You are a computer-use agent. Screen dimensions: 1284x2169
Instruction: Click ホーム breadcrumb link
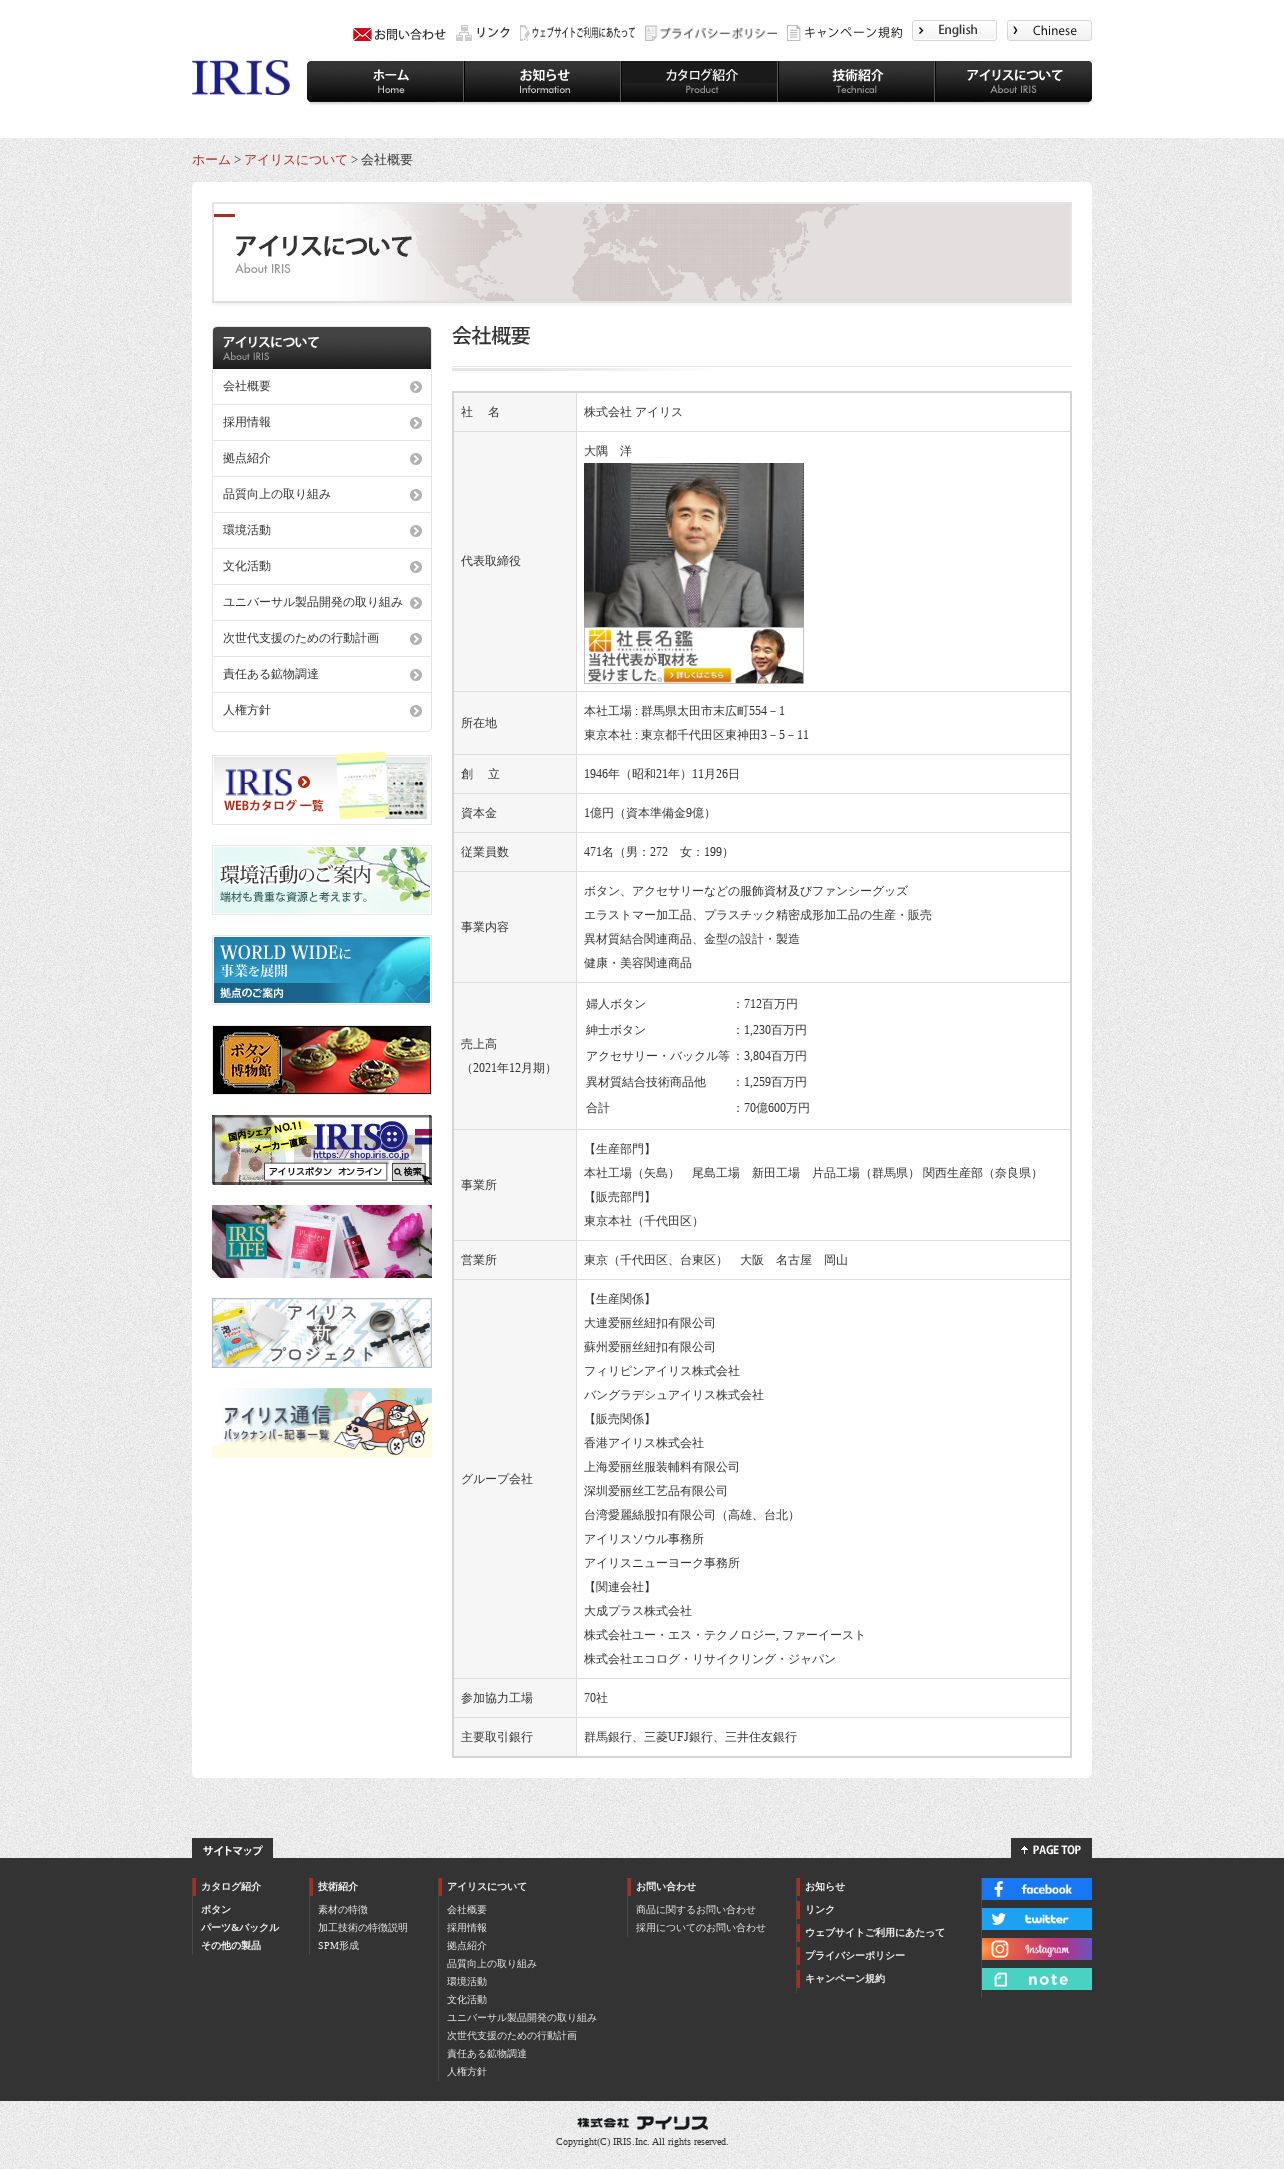click(211, 160)
